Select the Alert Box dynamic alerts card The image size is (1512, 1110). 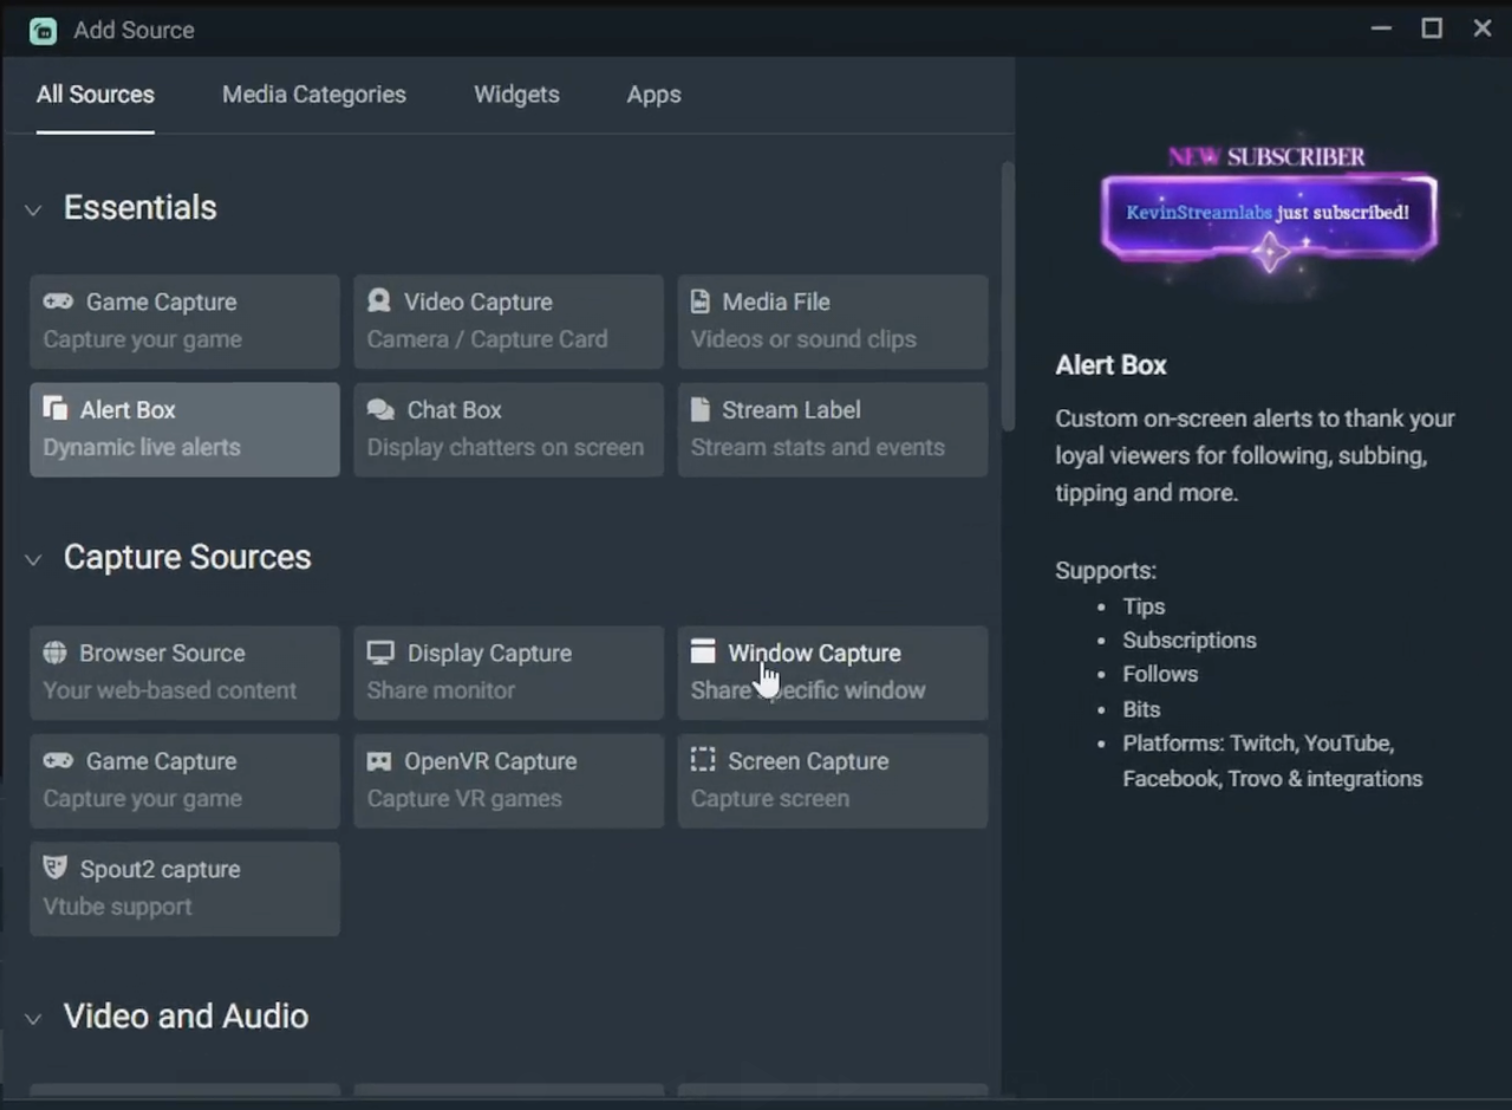tap(184, 429)
